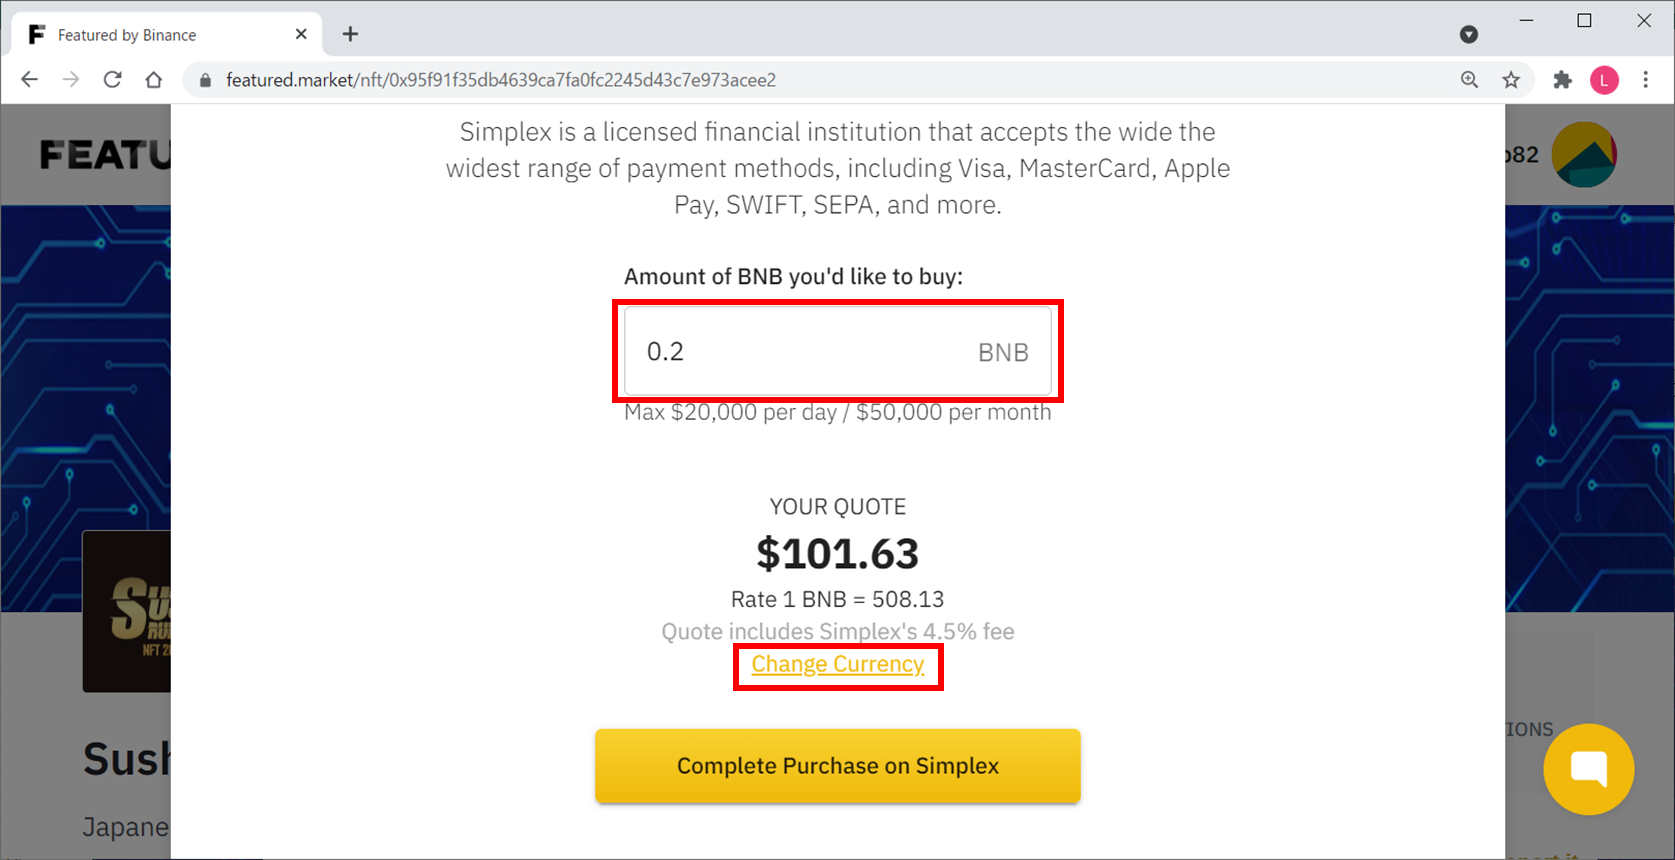Image resolution: width=1675 pixels, height=860 pixels.
Task: Close the Featured by Binance tab
Action: (x=301, y=34)
